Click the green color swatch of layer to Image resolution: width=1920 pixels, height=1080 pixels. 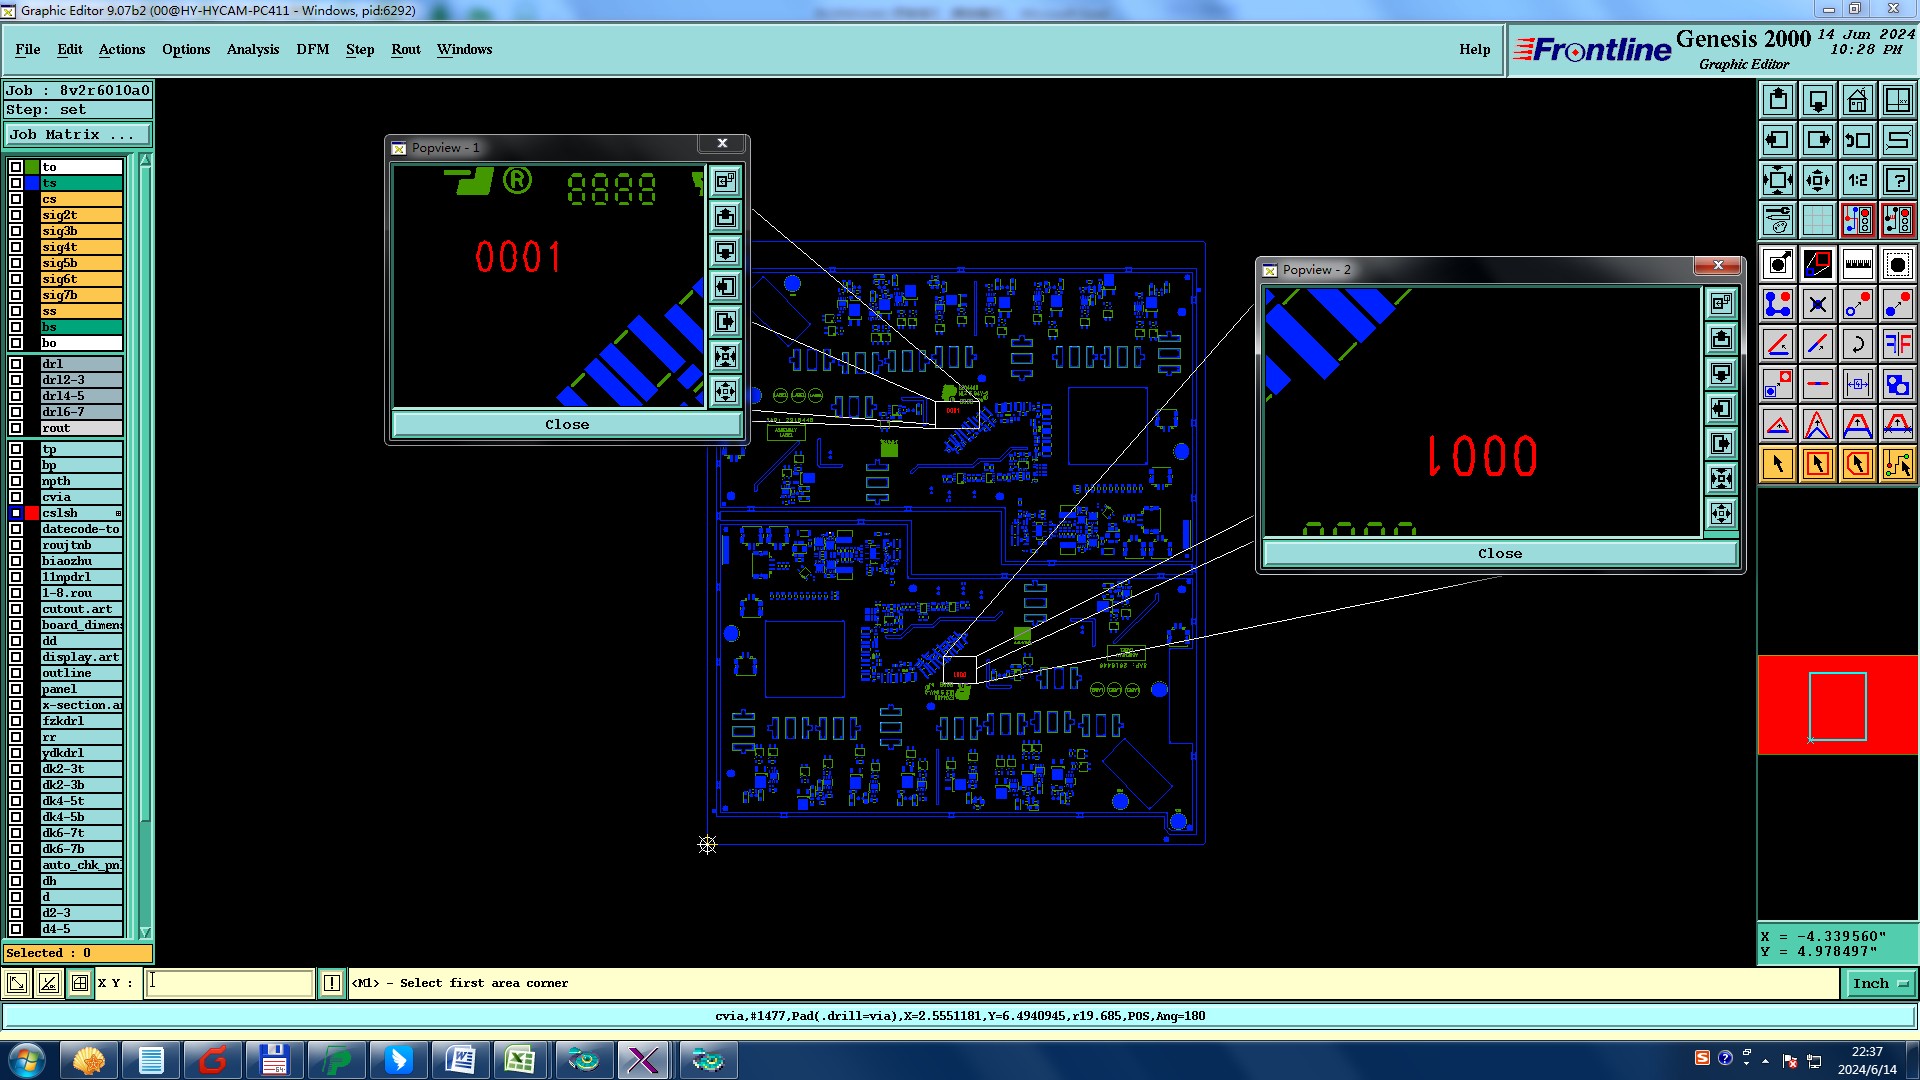(32, 167)
